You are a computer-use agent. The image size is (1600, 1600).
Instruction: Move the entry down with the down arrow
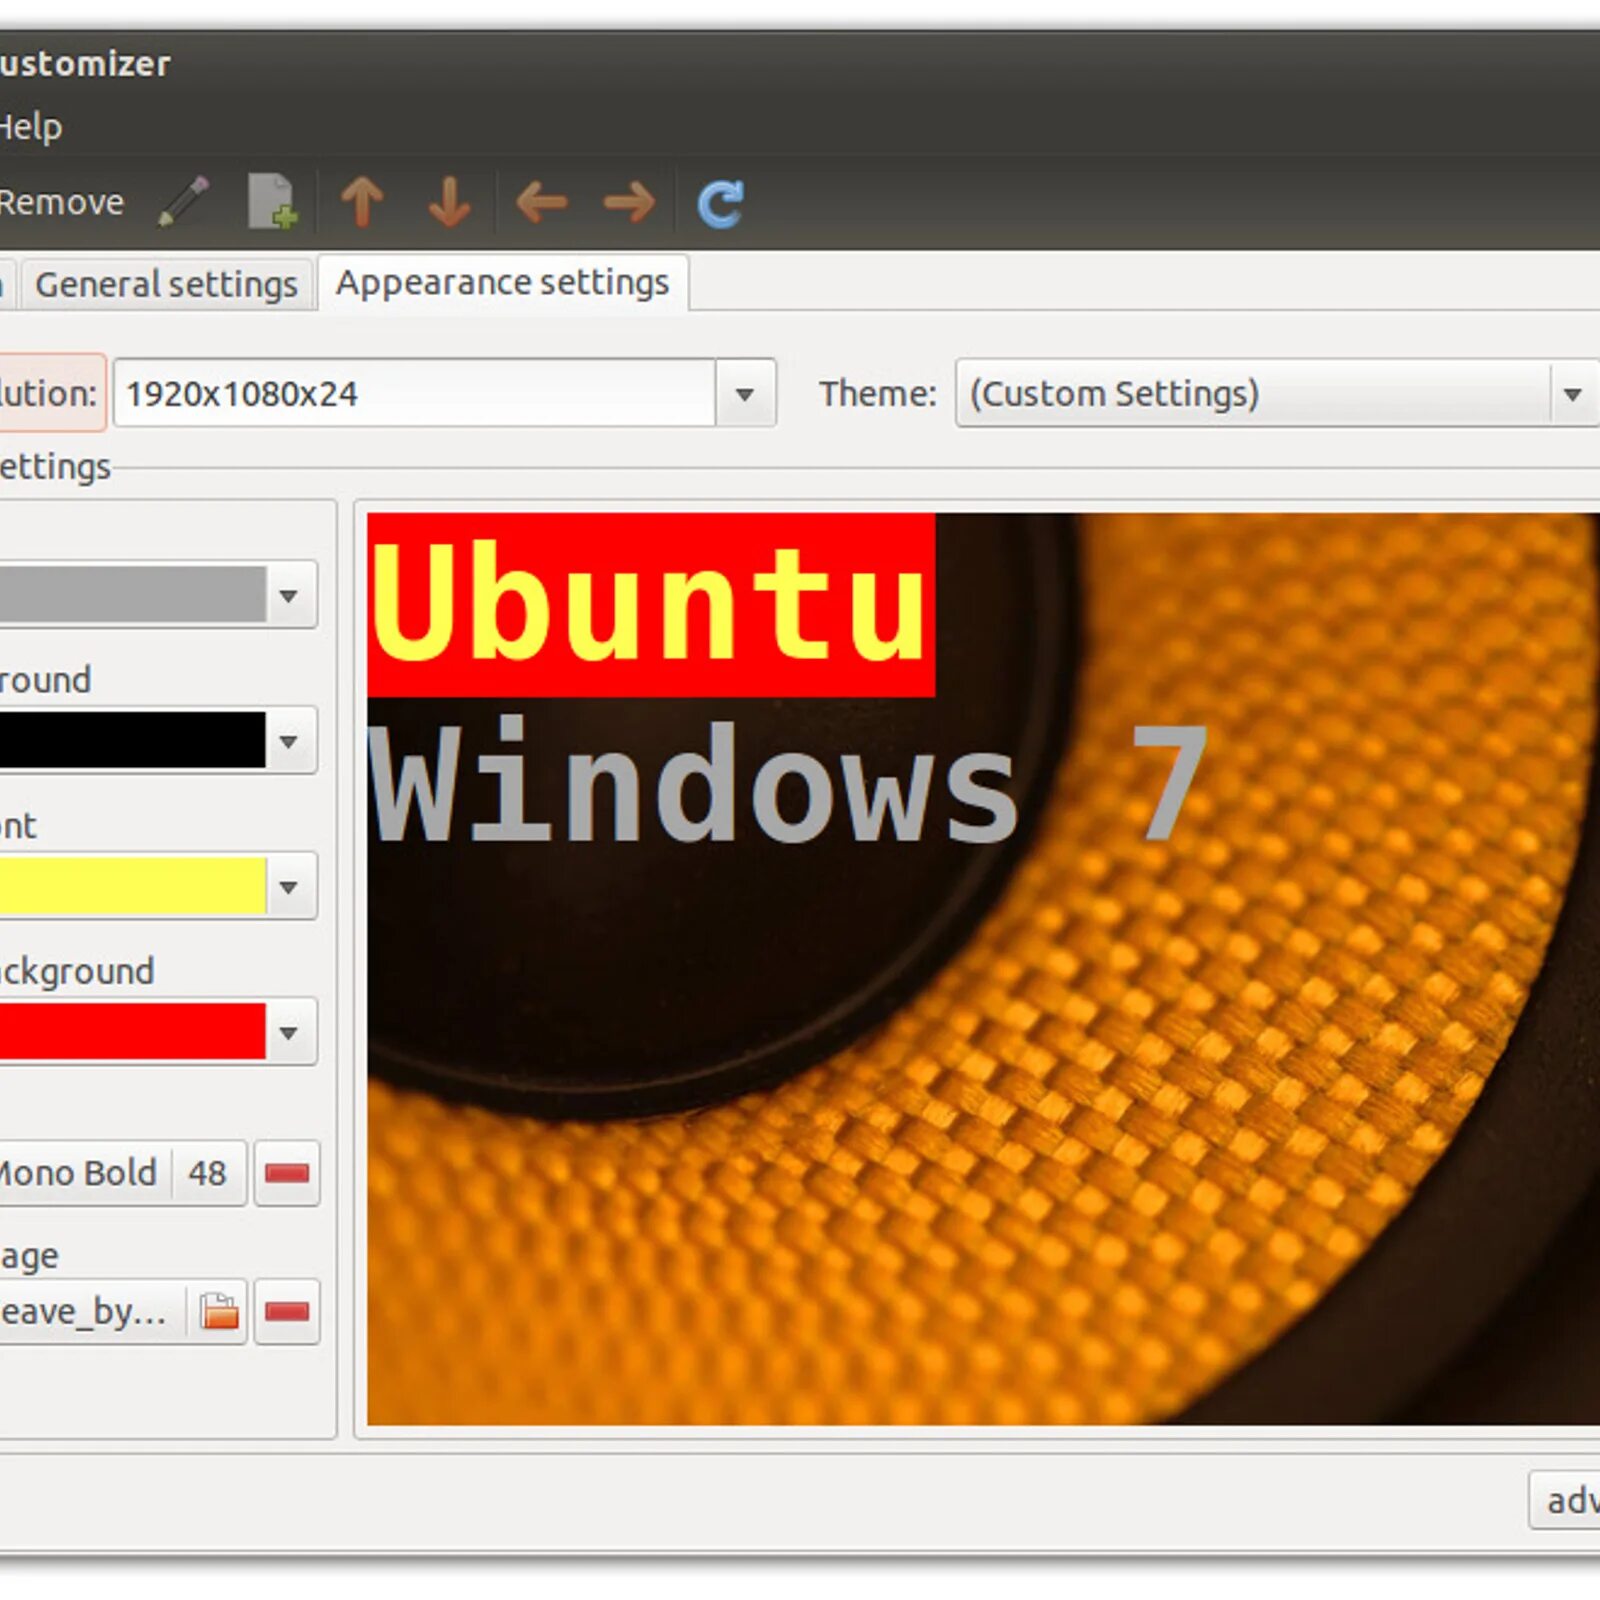(x=447, y=200)
